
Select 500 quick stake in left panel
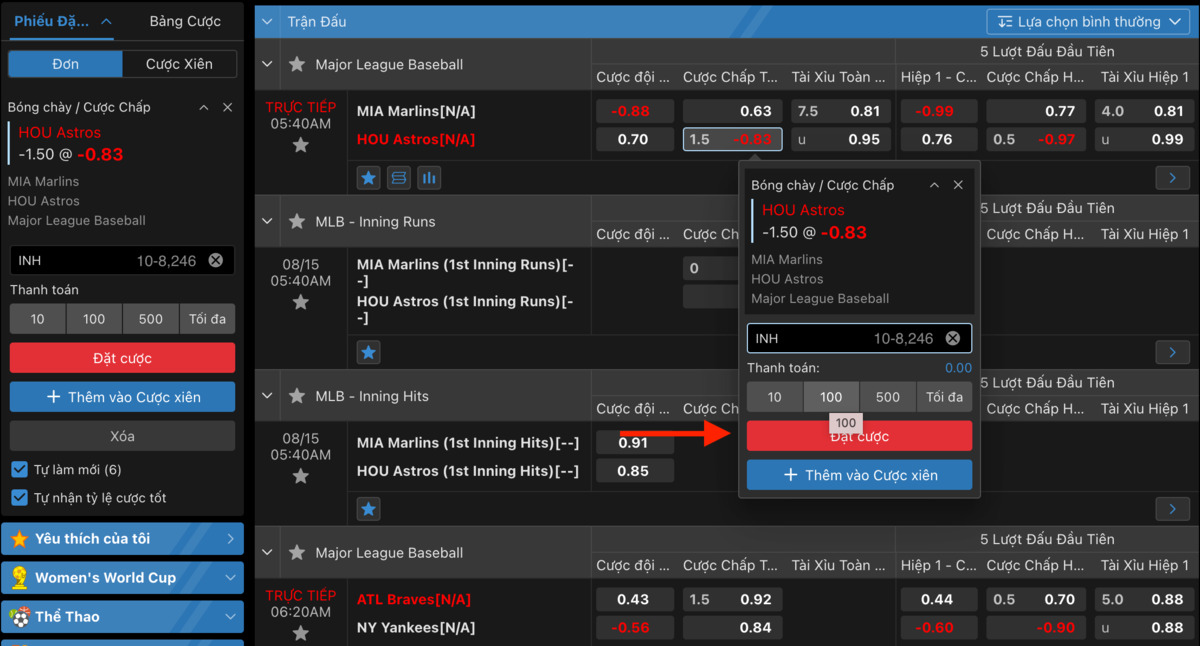[x=151, y=319]
